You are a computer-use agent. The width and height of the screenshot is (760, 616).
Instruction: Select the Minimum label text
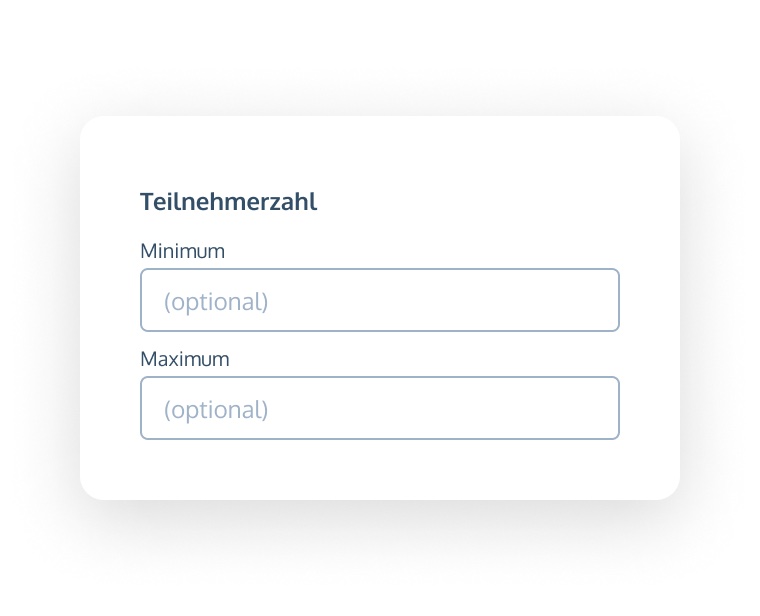(x=182, y=251)
